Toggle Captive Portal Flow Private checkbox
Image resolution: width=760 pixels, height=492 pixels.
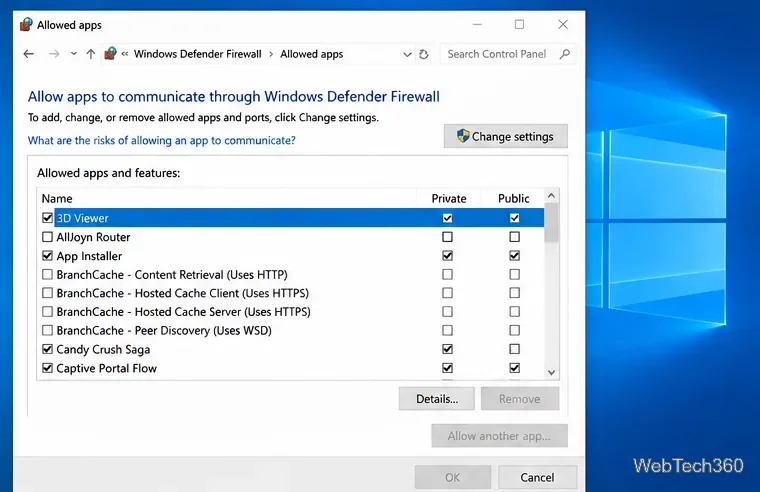(x=447, y=368)
